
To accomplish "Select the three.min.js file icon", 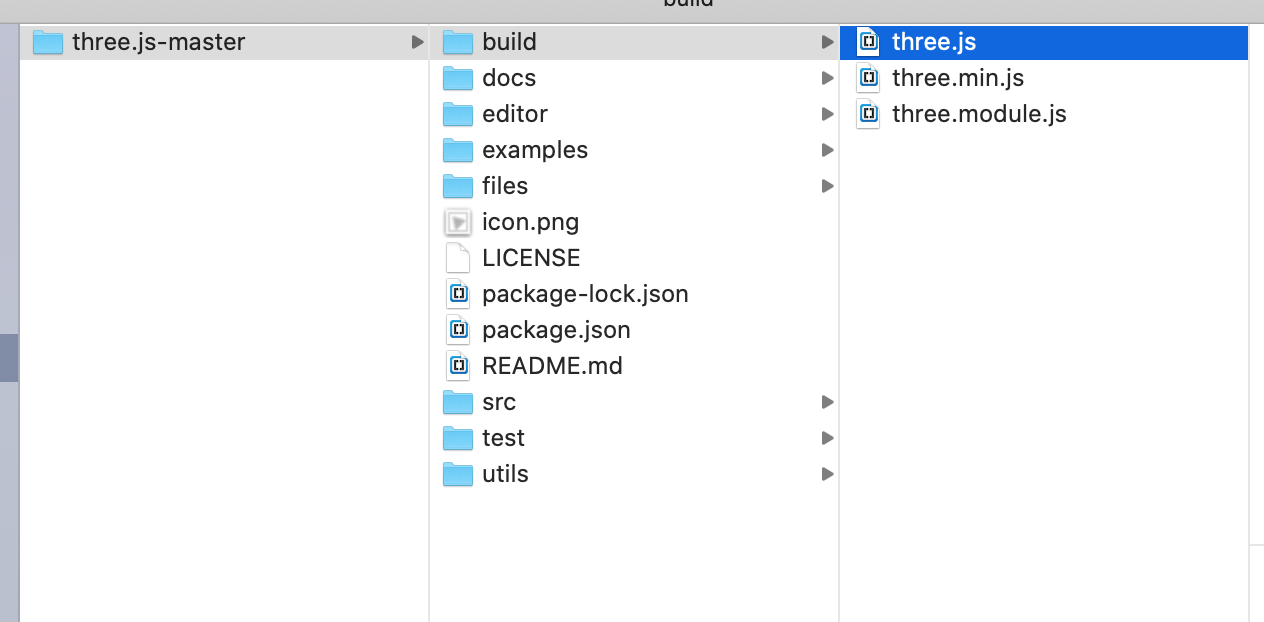I will [868, 78].
